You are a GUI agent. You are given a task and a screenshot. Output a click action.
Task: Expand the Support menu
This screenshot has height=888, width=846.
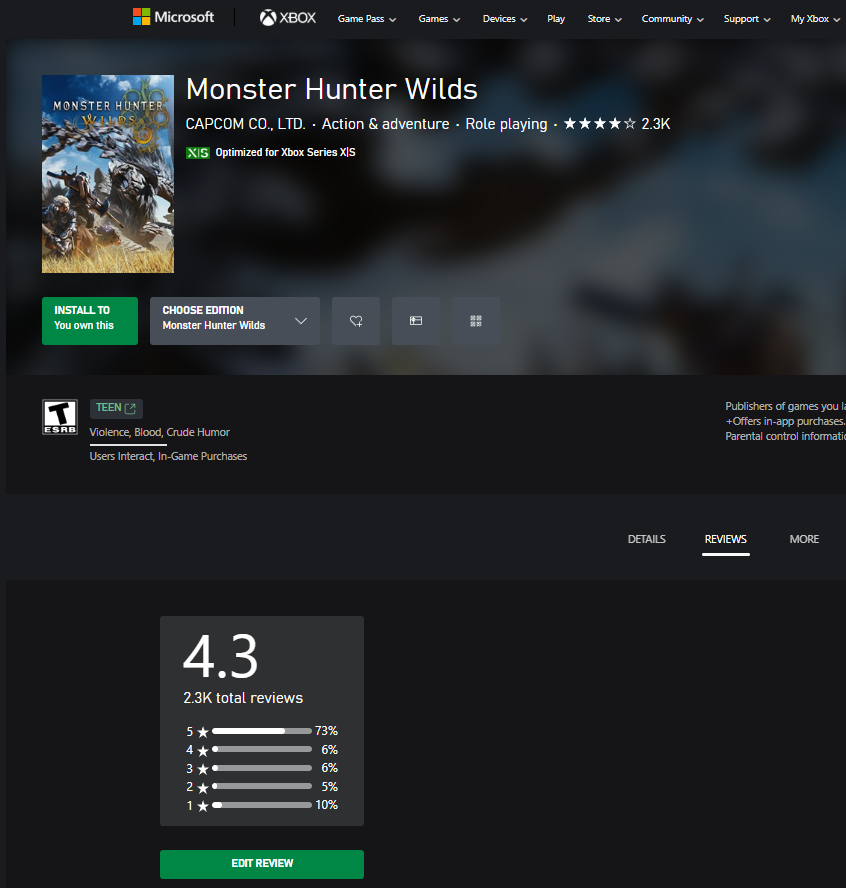tap(747, 19)
